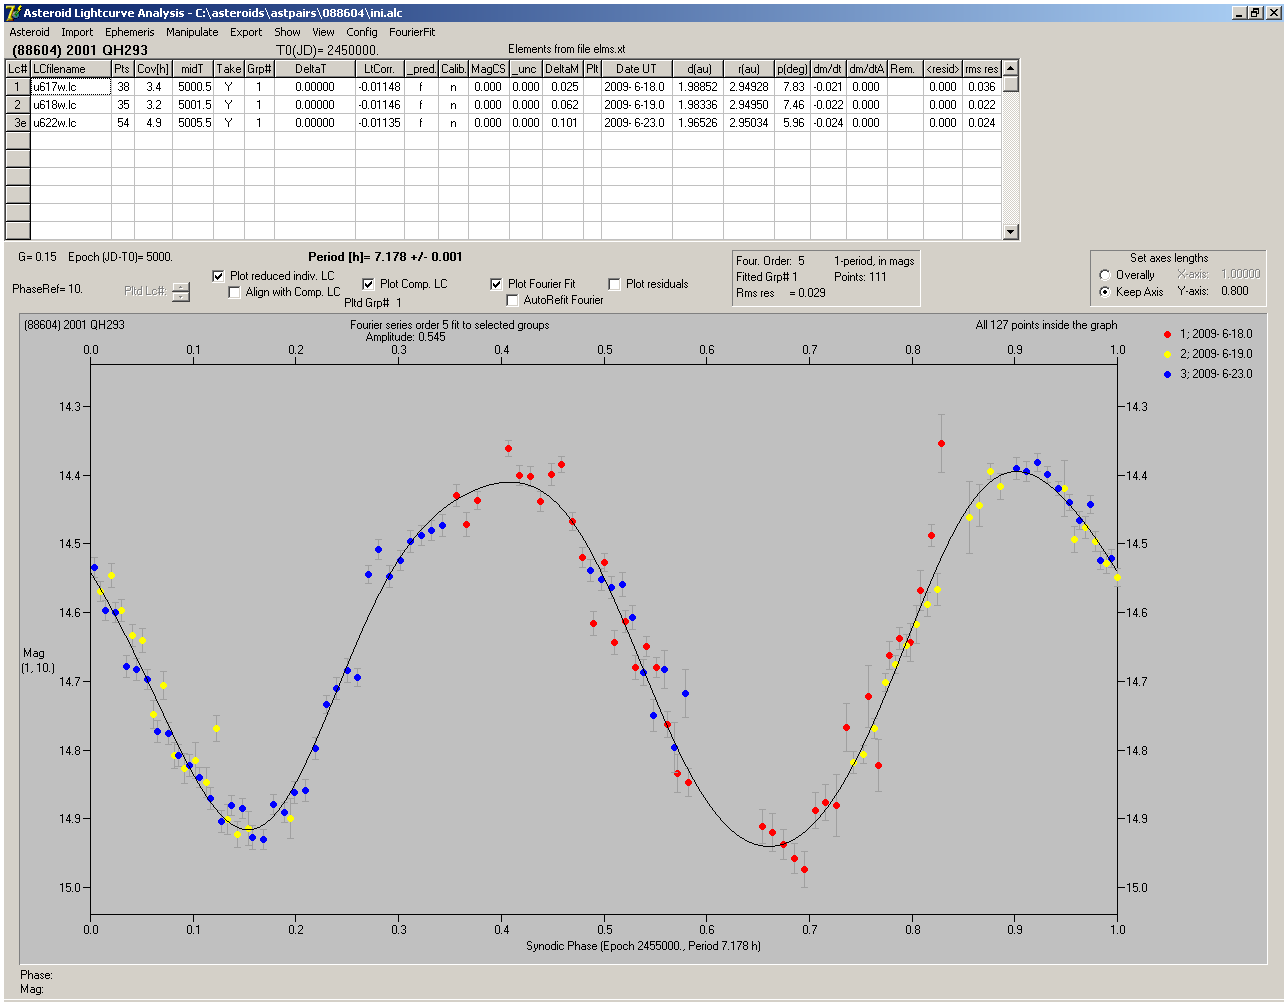This screenshot has height=1002, width=1288.
Task: Click the rms res column header
Action: click(x=982, y=69)
